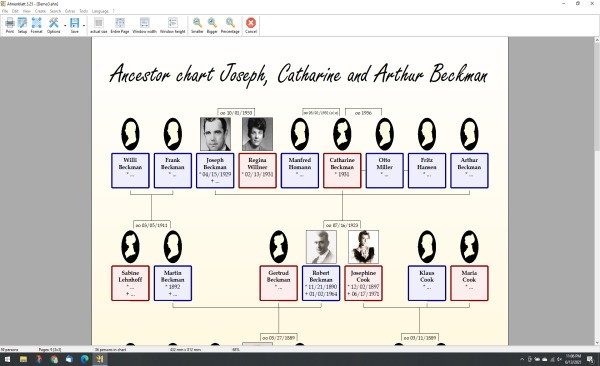Zoom out with the Smaller magnifier

pos(197,25)
